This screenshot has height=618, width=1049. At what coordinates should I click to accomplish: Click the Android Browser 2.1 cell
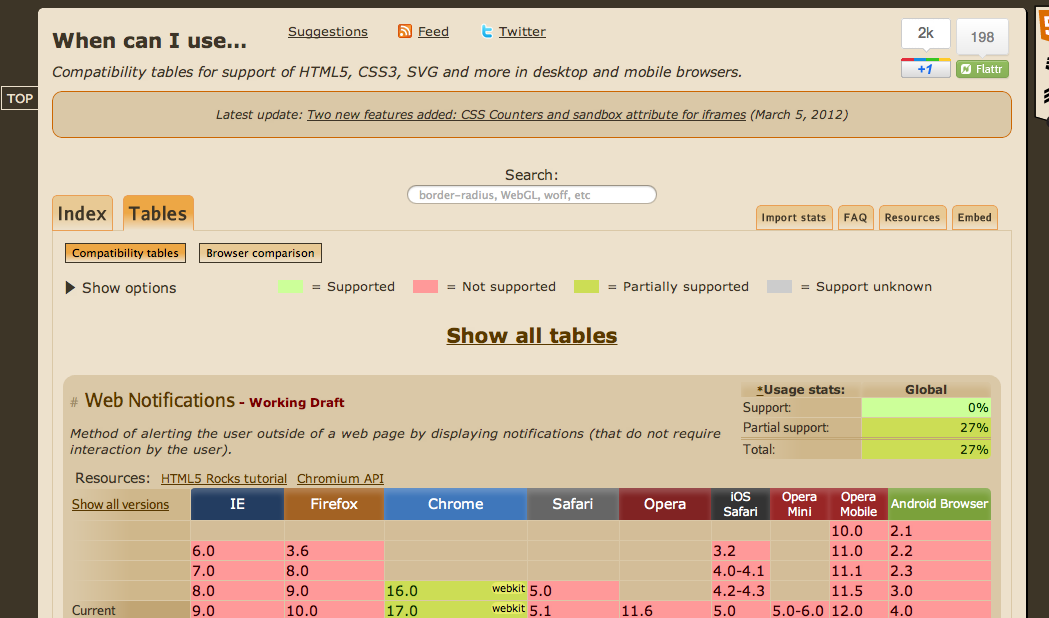(x=939, y=530)
